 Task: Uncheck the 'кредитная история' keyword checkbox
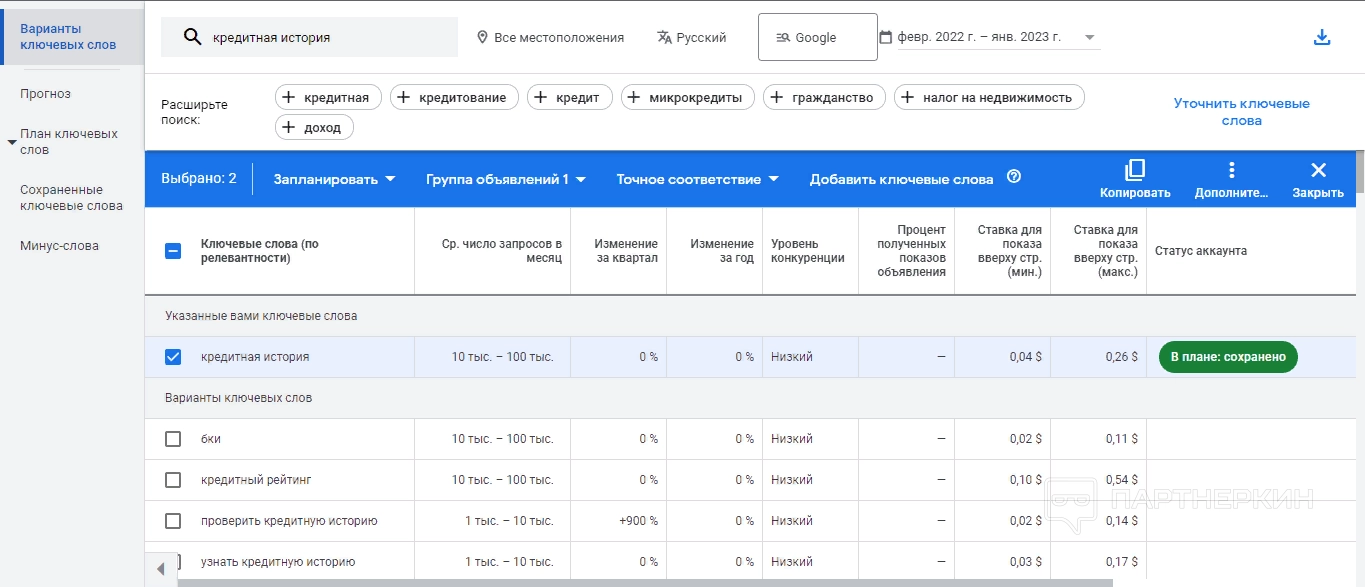(x=173, y=357)
